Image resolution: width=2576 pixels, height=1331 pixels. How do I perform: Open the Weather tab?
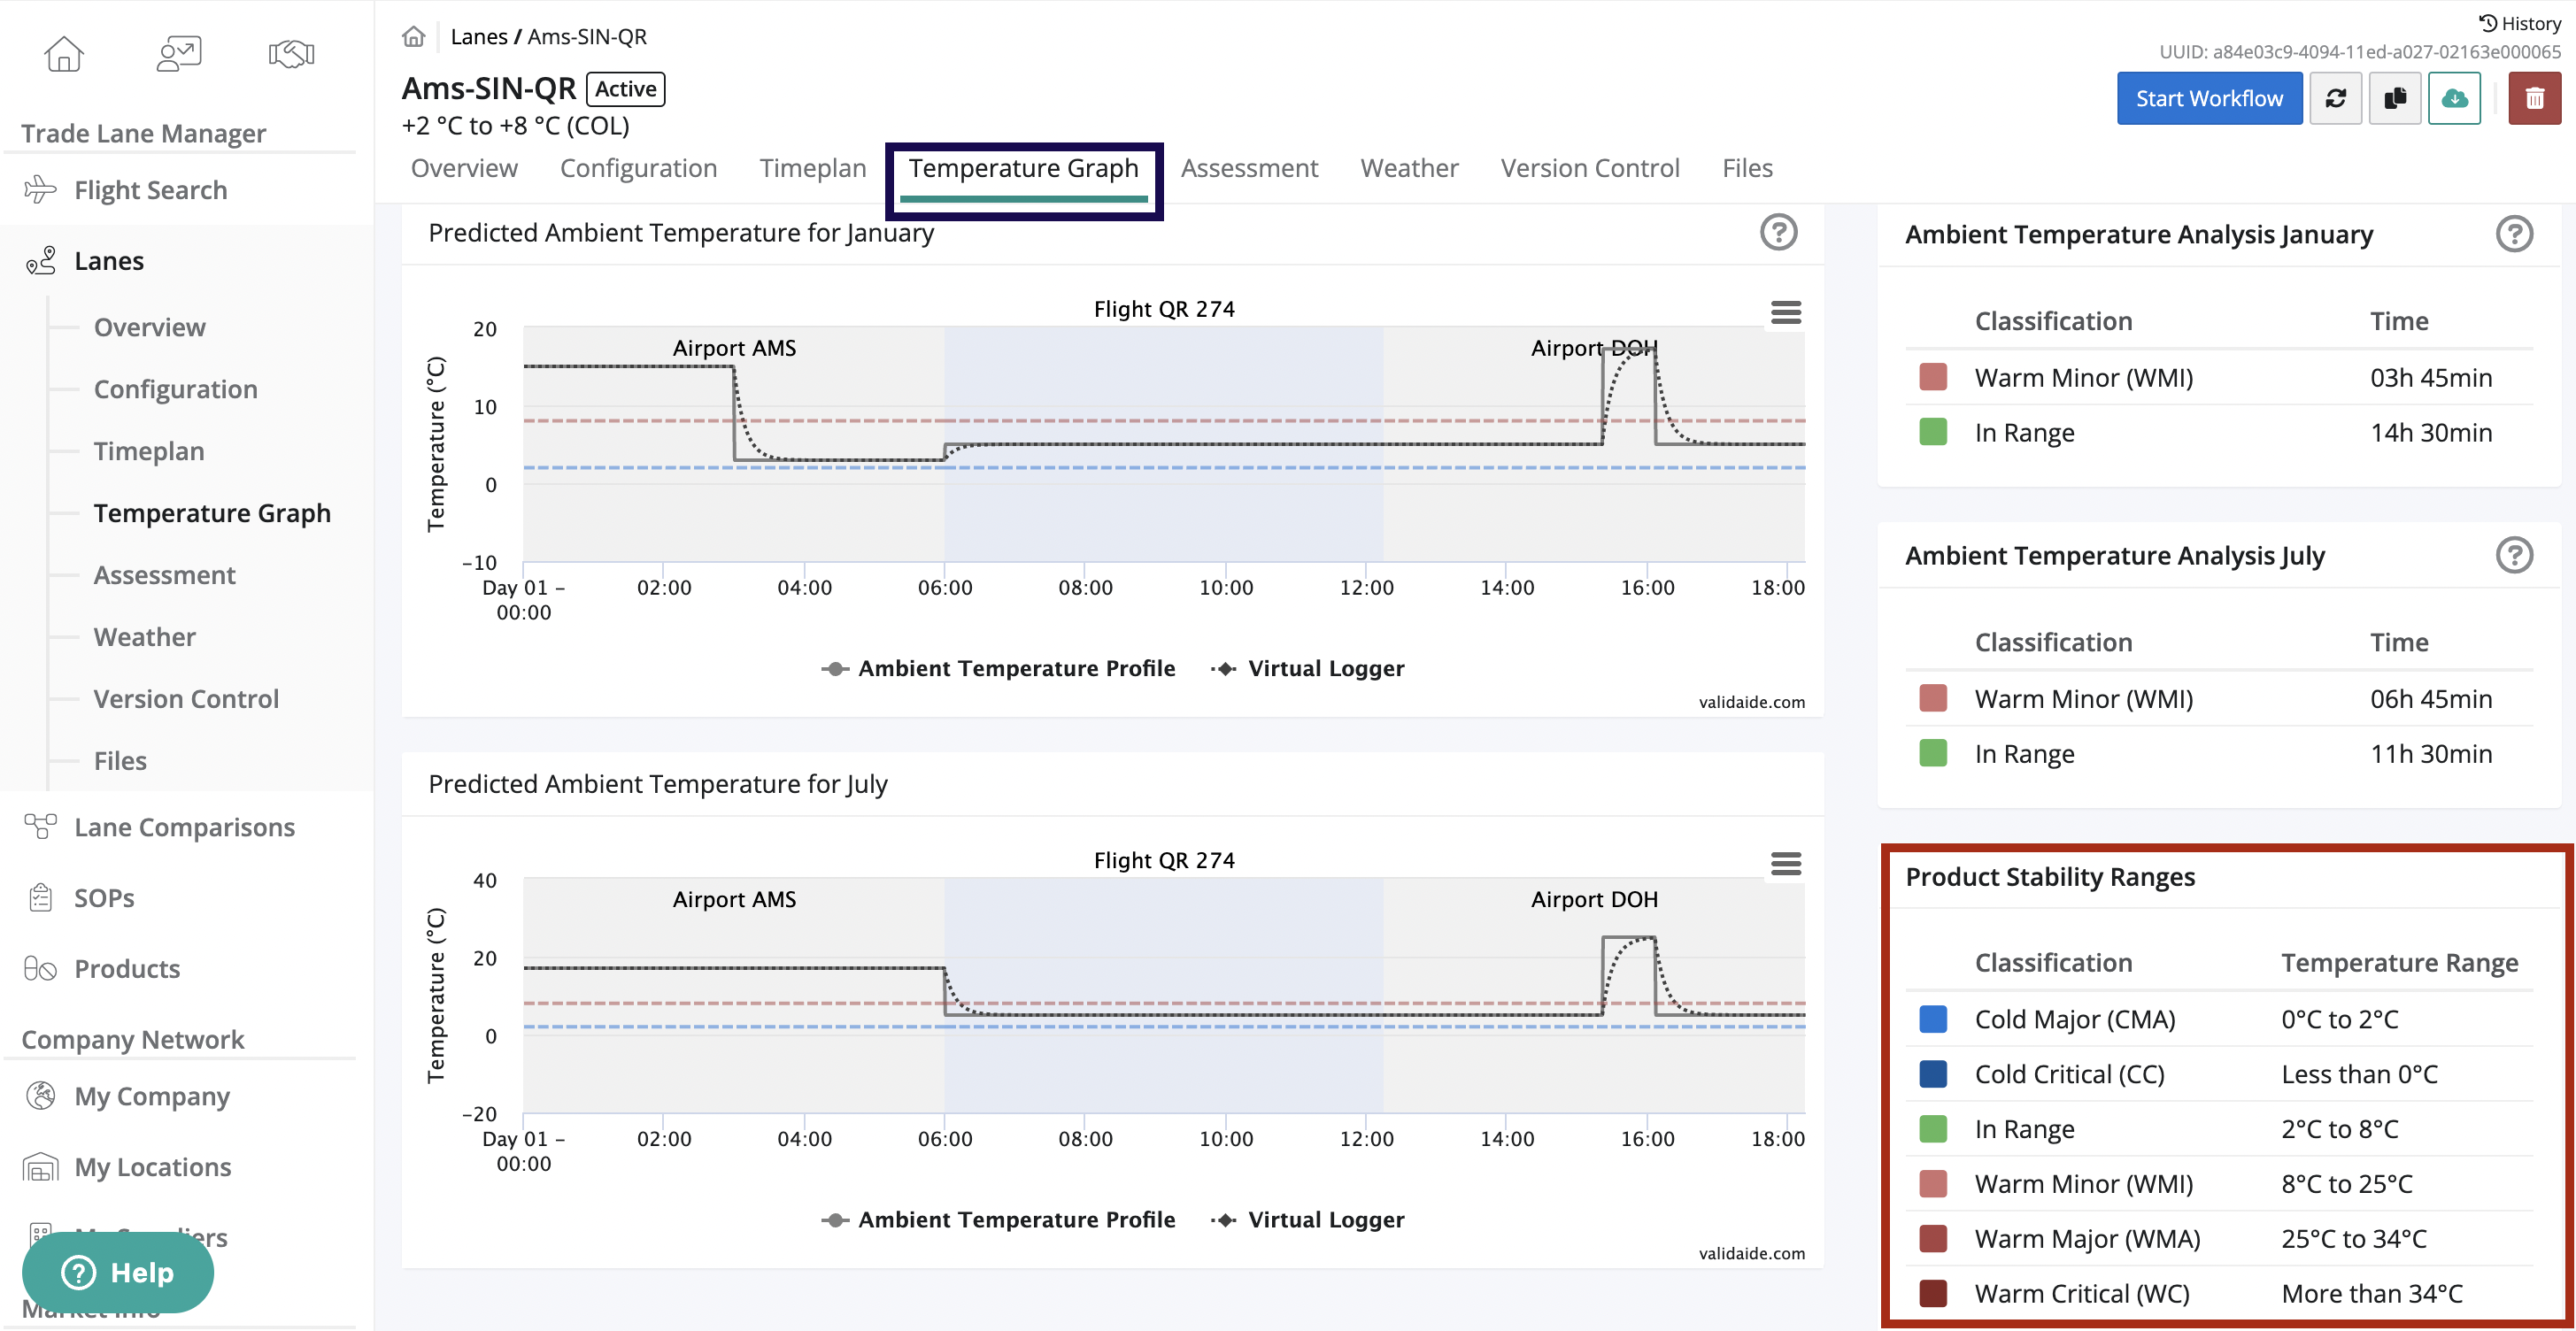(x=1408, y=167)
